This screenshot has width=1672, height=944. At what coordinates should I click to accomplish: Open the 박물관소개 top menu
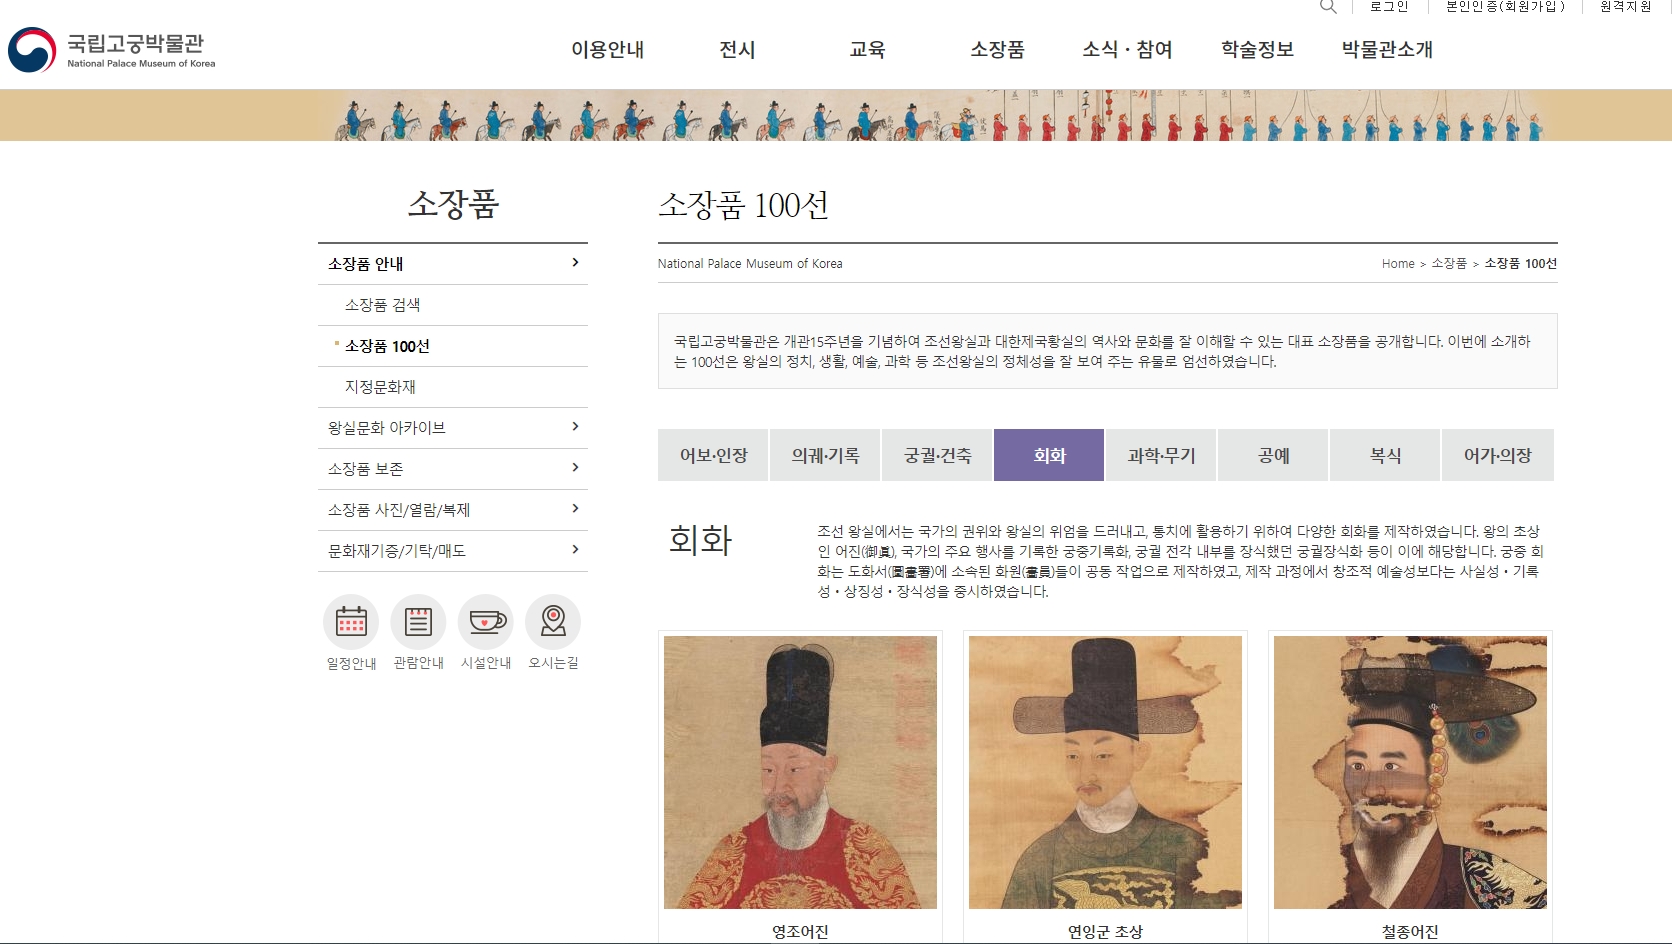coord(1388,49)
